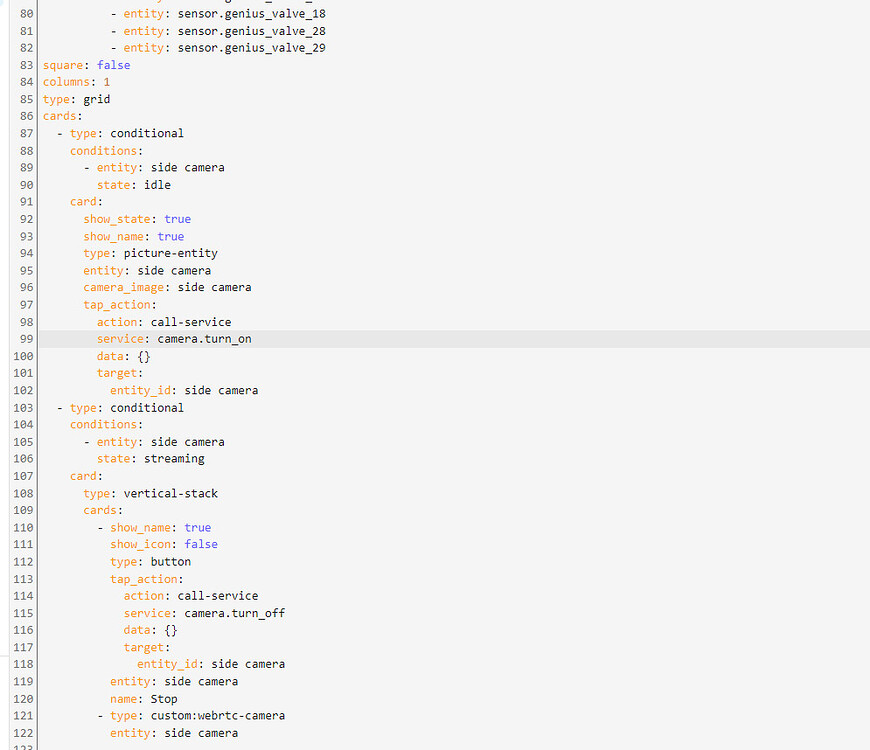This screenshot has width=870, height=750.
Task: Click the text sensor.genius_valve_18
Action: click(251, 14)
